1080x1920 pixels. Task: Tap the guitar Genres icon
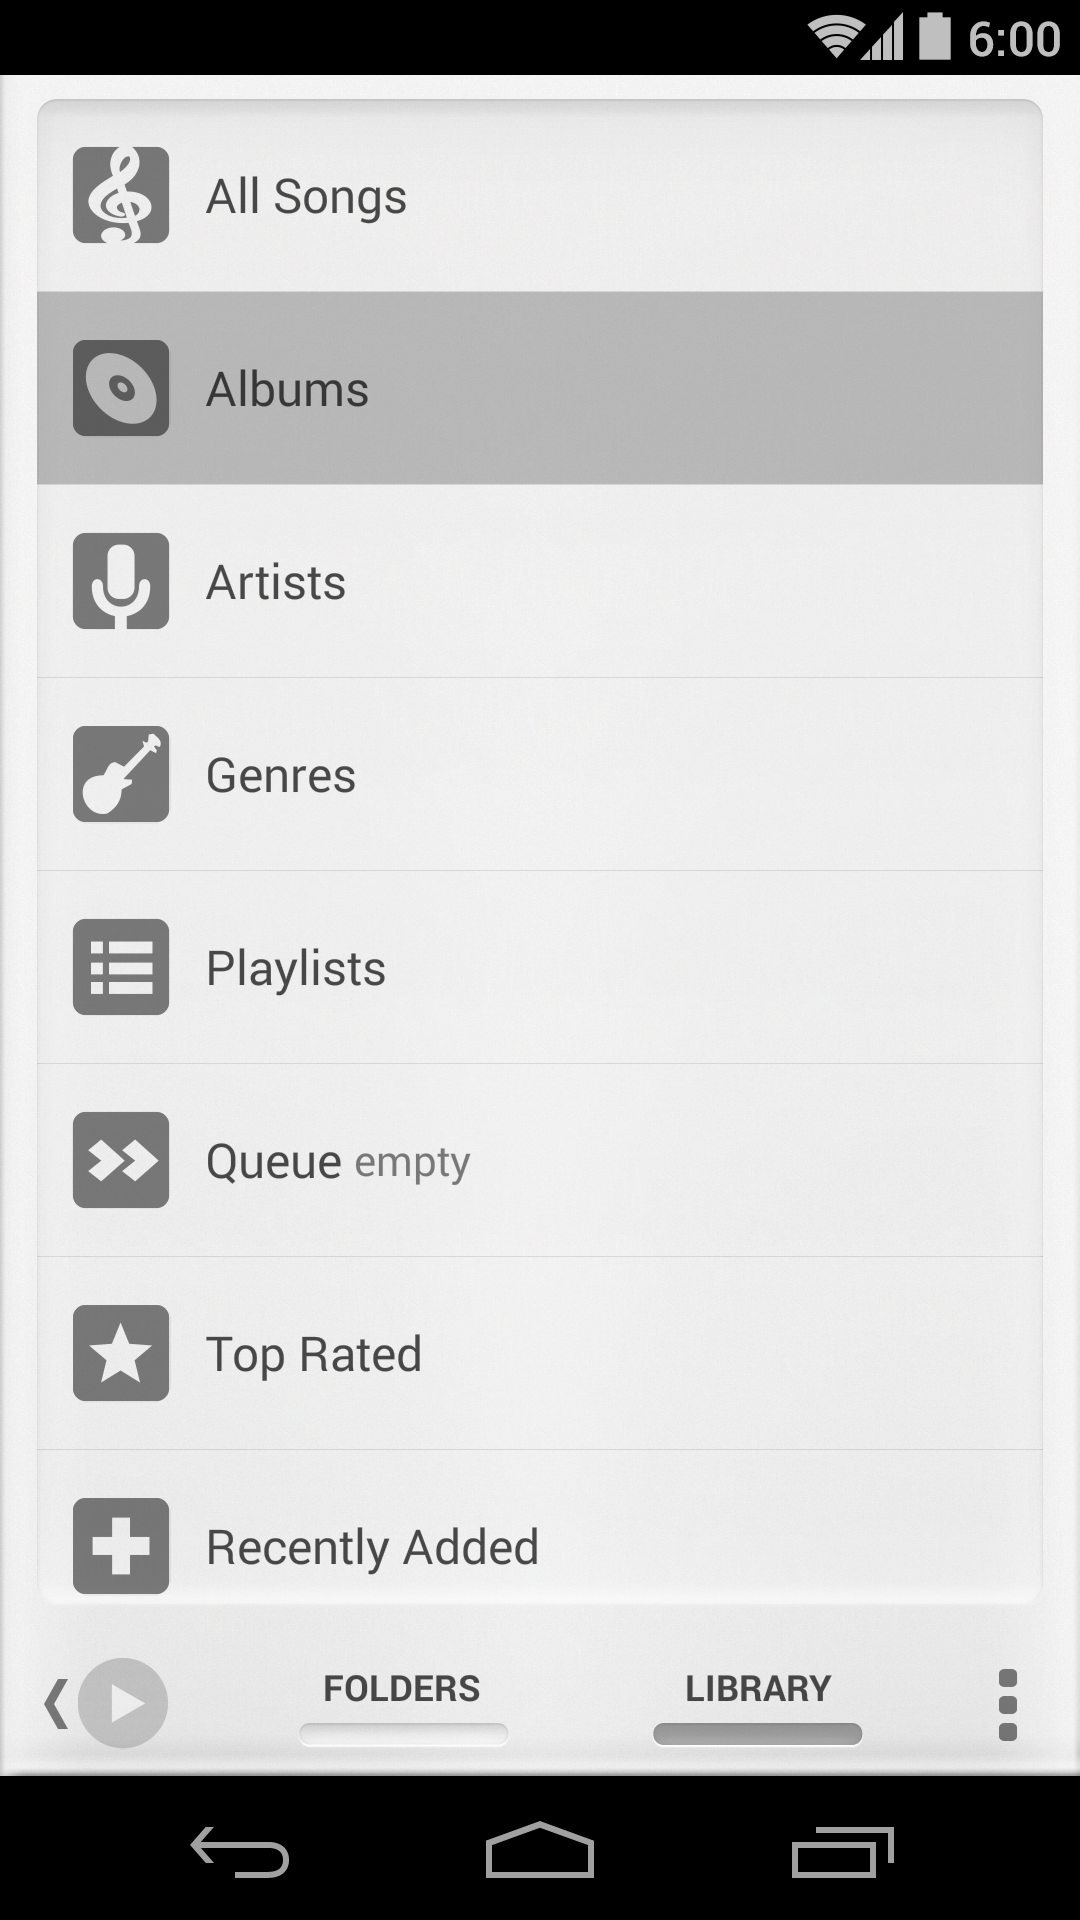pos(121,774)
